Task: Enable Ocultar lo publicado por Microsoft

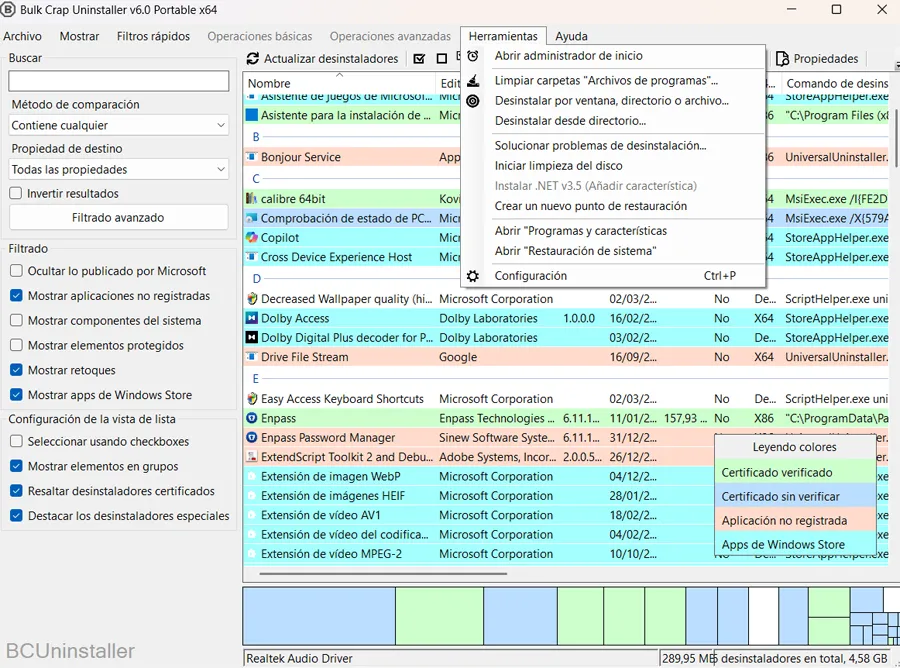Action: coord(16,270)
